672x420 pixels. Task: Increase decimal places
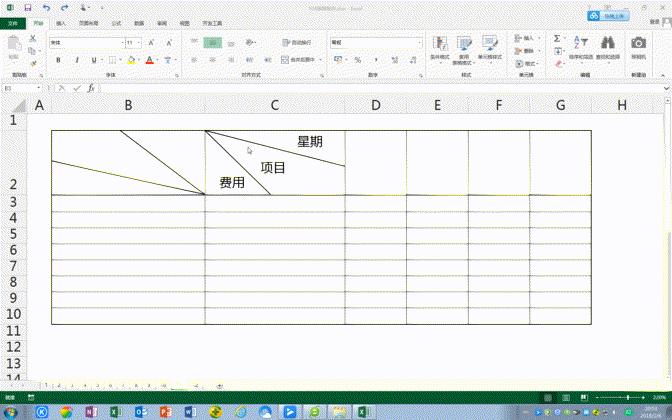[x=395, y=60]
